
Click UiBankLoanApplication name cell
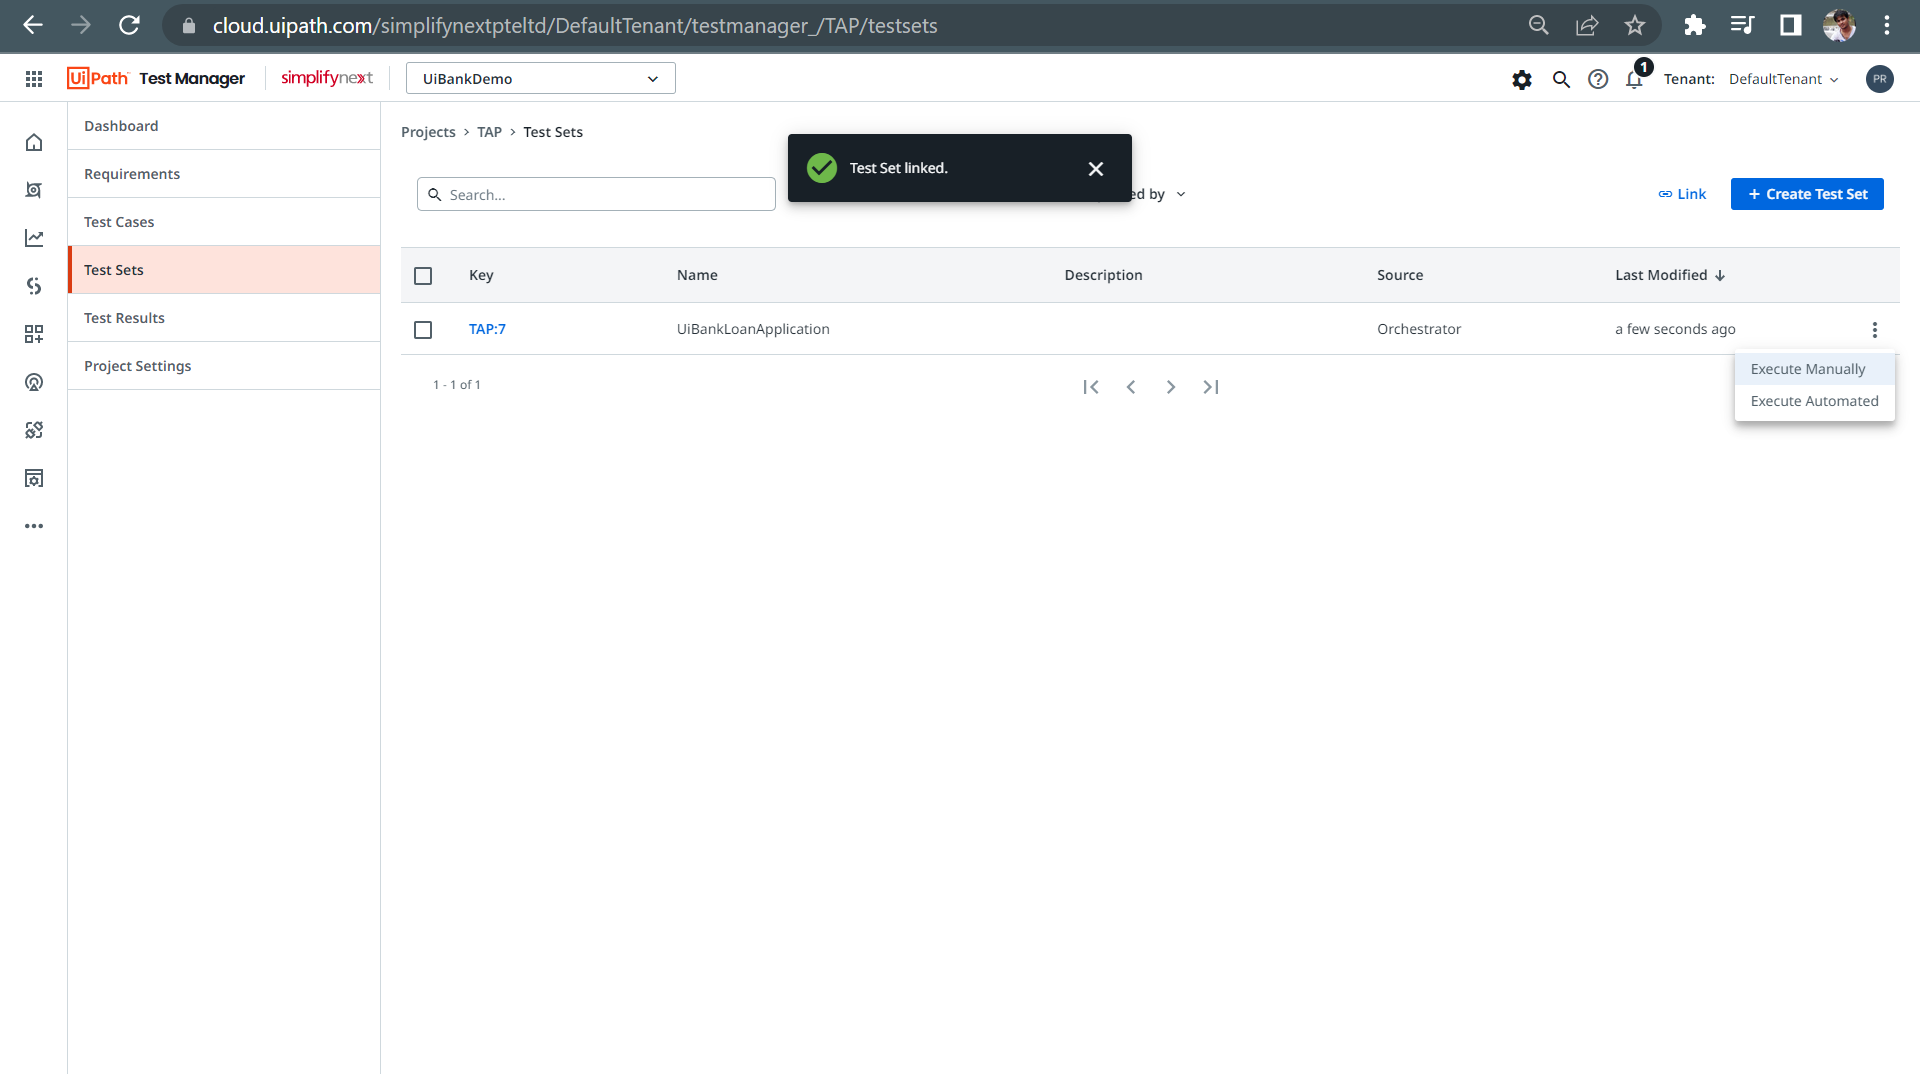(x=753, y=329)
